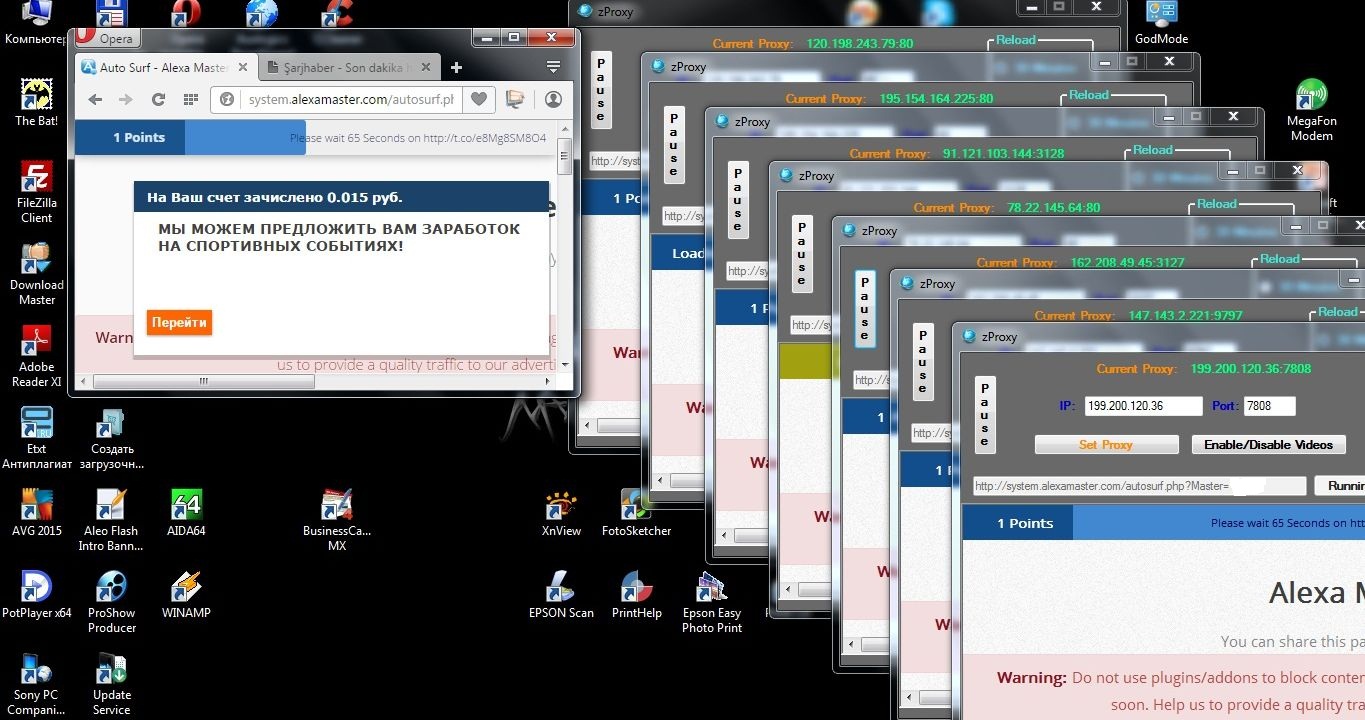The image size is (1365, 720).
Task: Open the Opera tab menu dropdown
Action: point(553,68)
